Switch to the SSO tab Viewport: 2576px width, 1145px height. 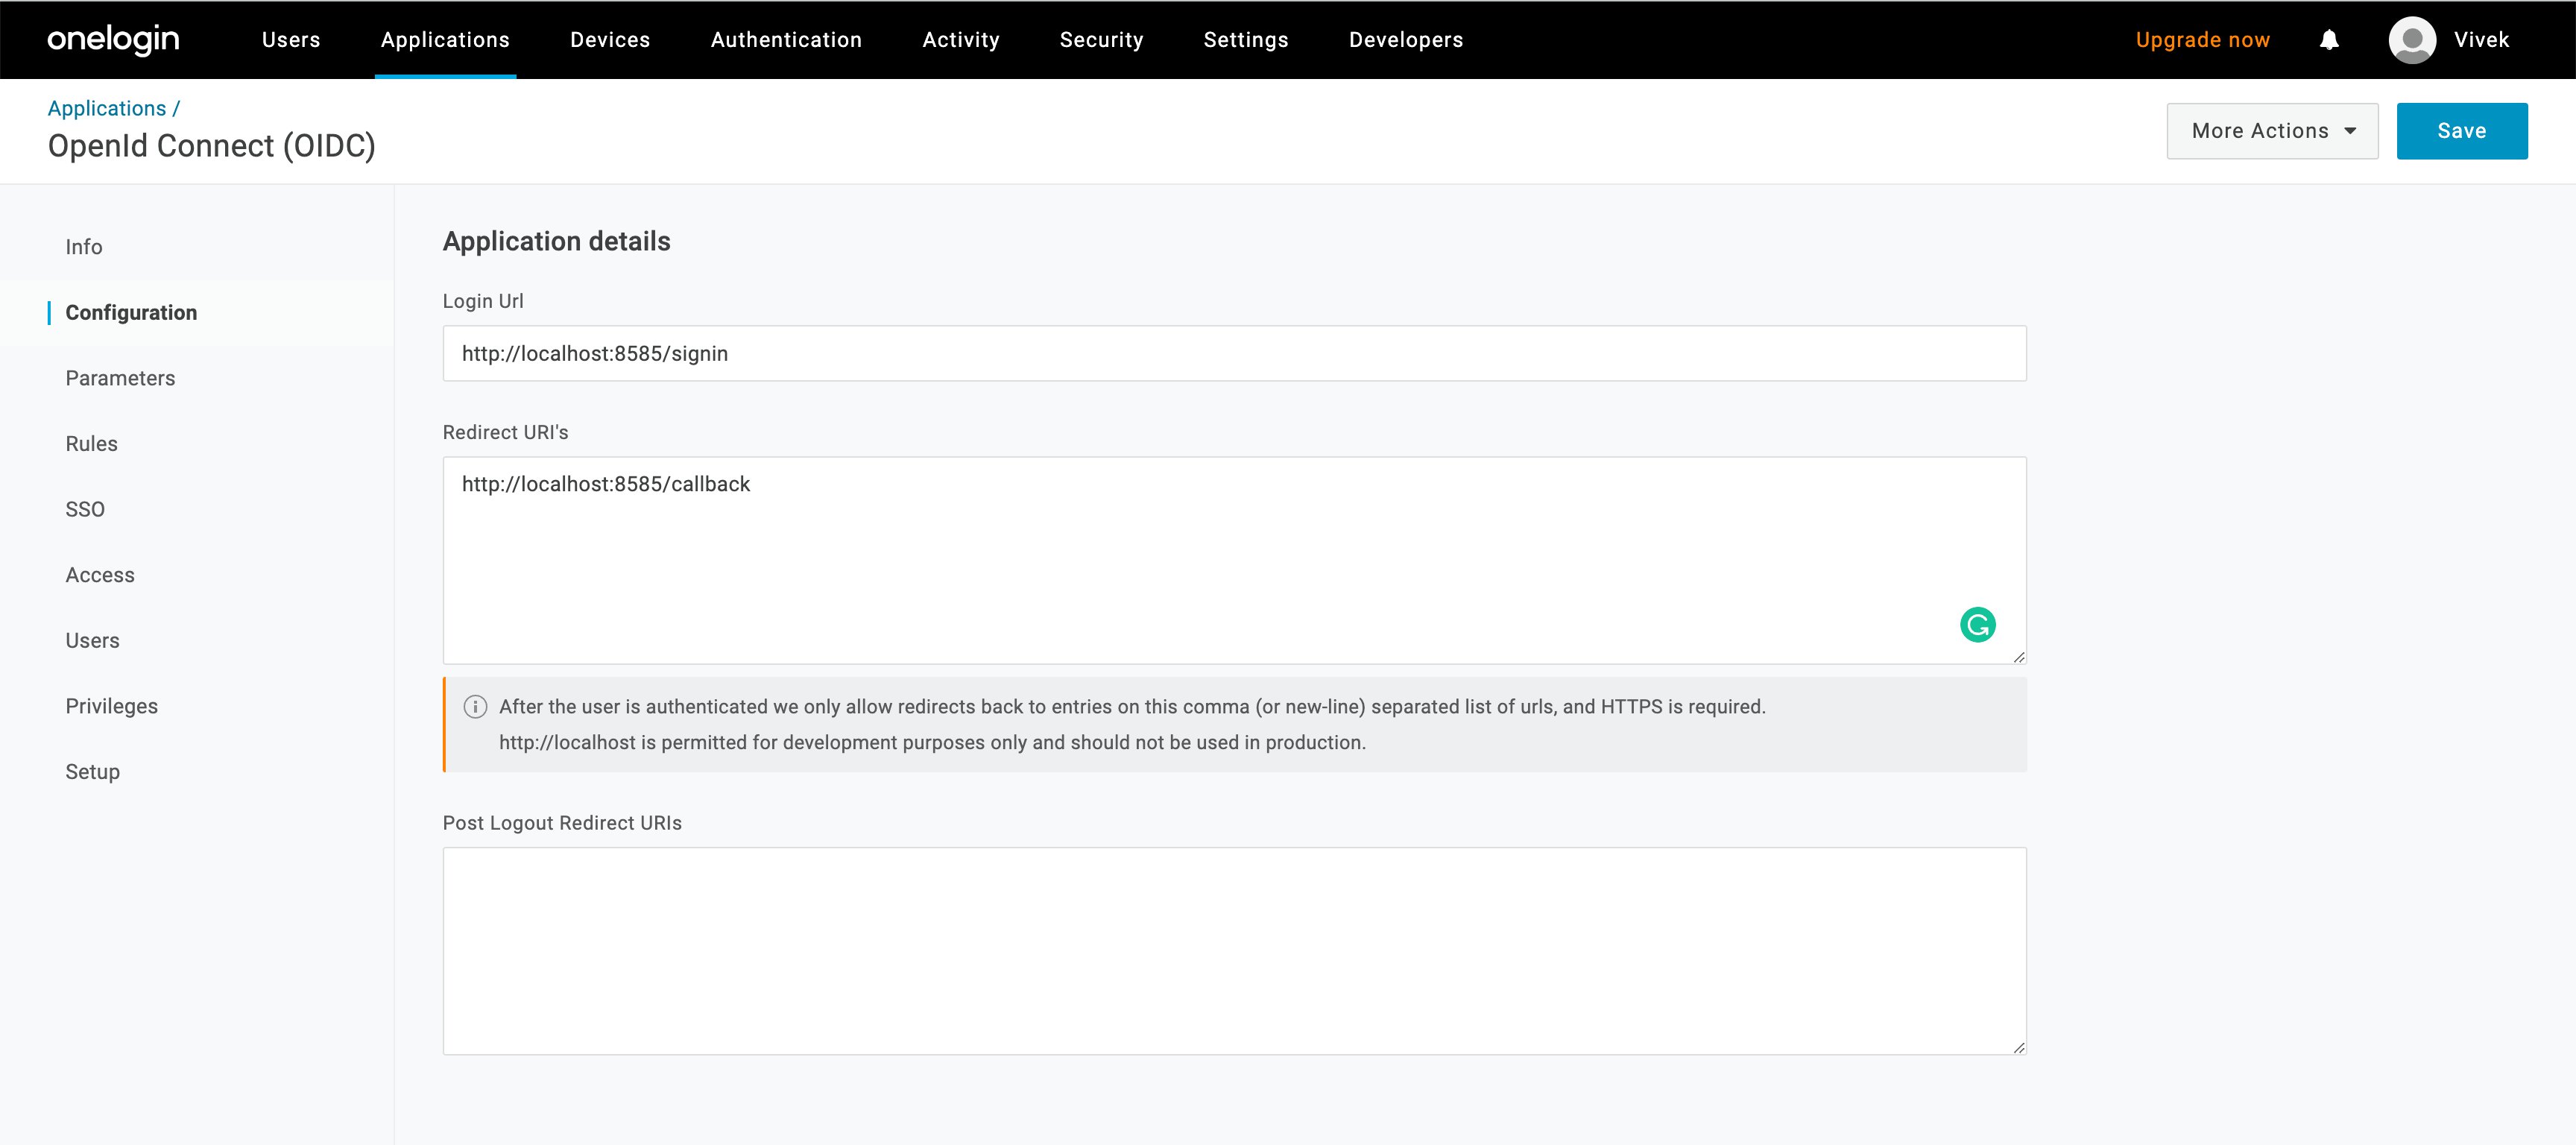point(85,510)
